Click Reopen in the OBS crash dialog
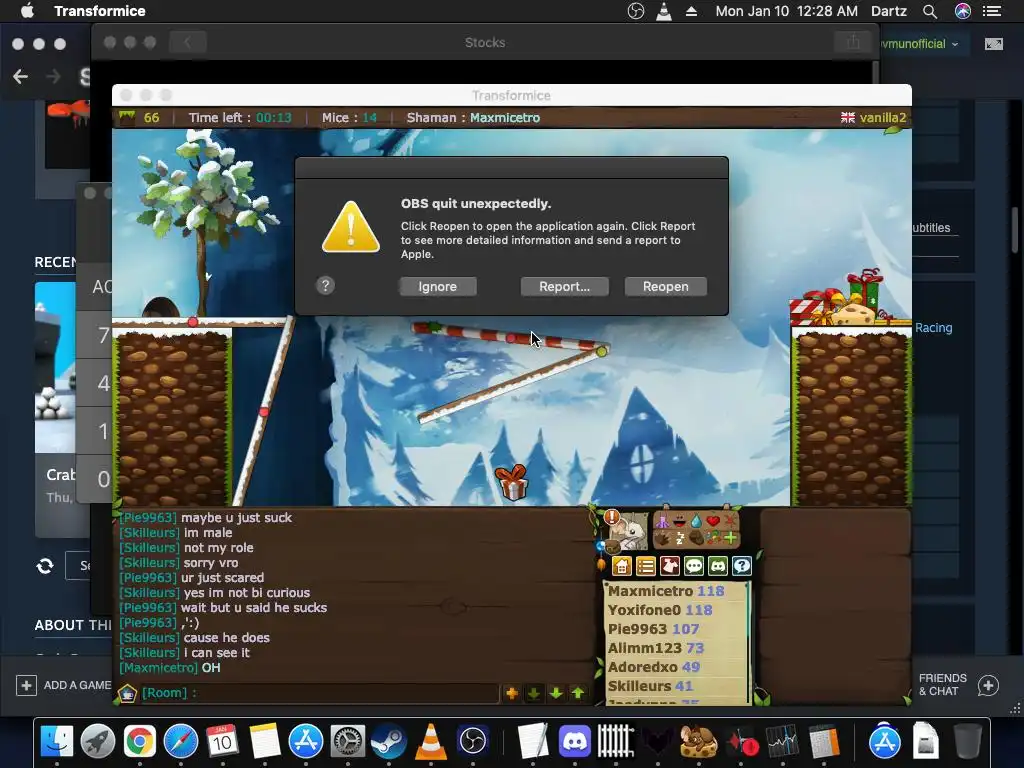The width and height of the screenshot is (1024, 768). click(665, 286)
